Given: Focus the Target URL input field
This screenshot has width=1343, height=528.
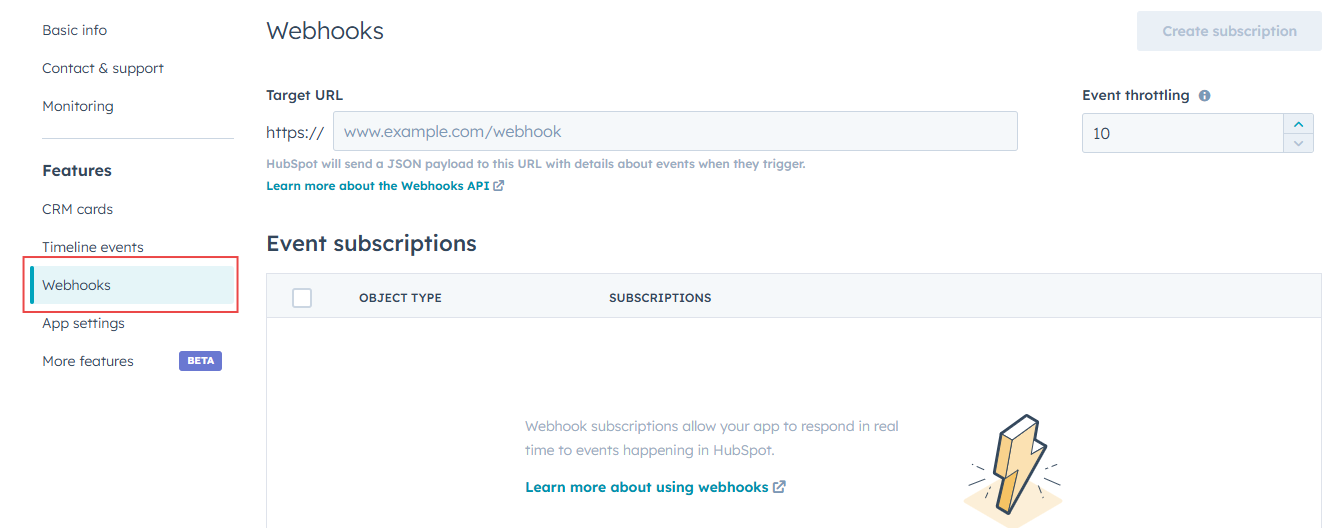Looking at the screenshot, I should pos(675,131).
